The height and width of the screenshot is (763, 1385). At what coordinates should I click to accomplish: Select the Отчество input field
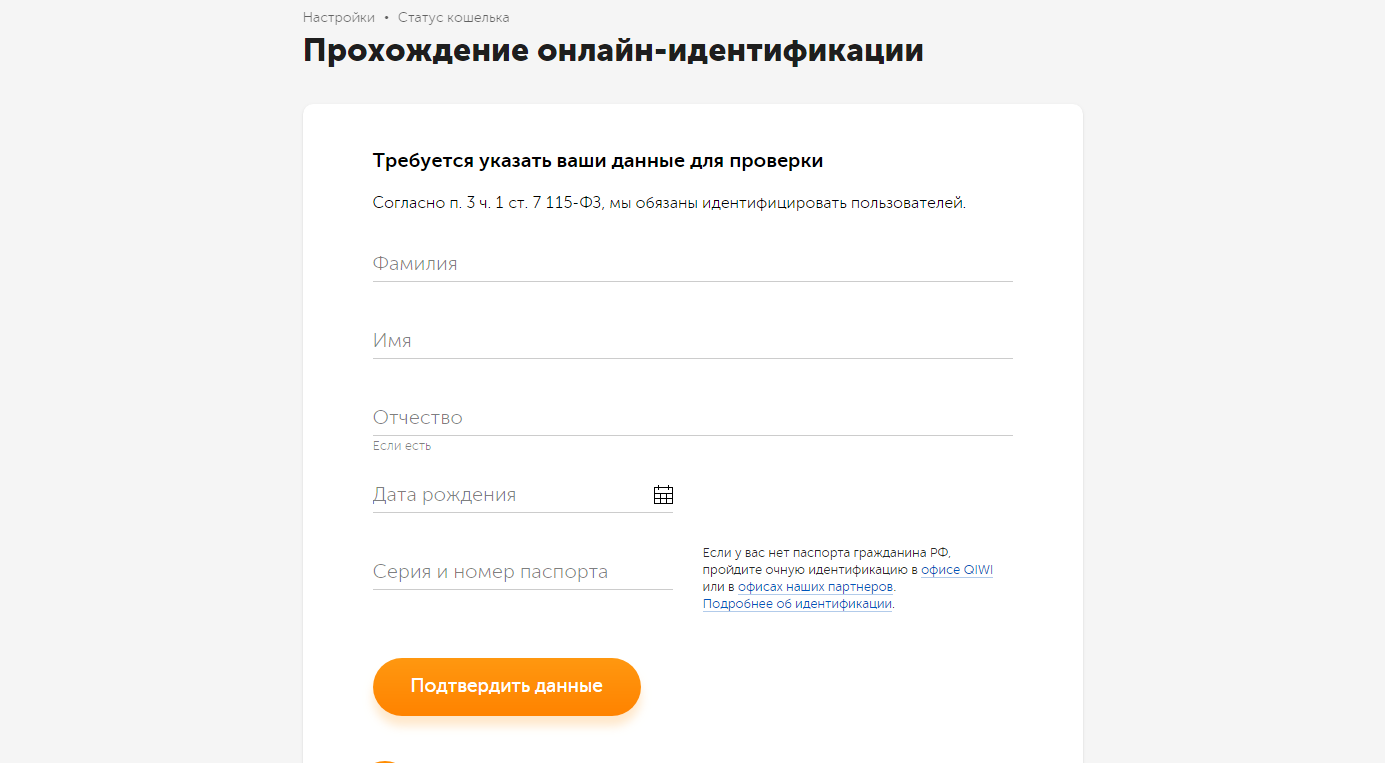tap(690, 417)
